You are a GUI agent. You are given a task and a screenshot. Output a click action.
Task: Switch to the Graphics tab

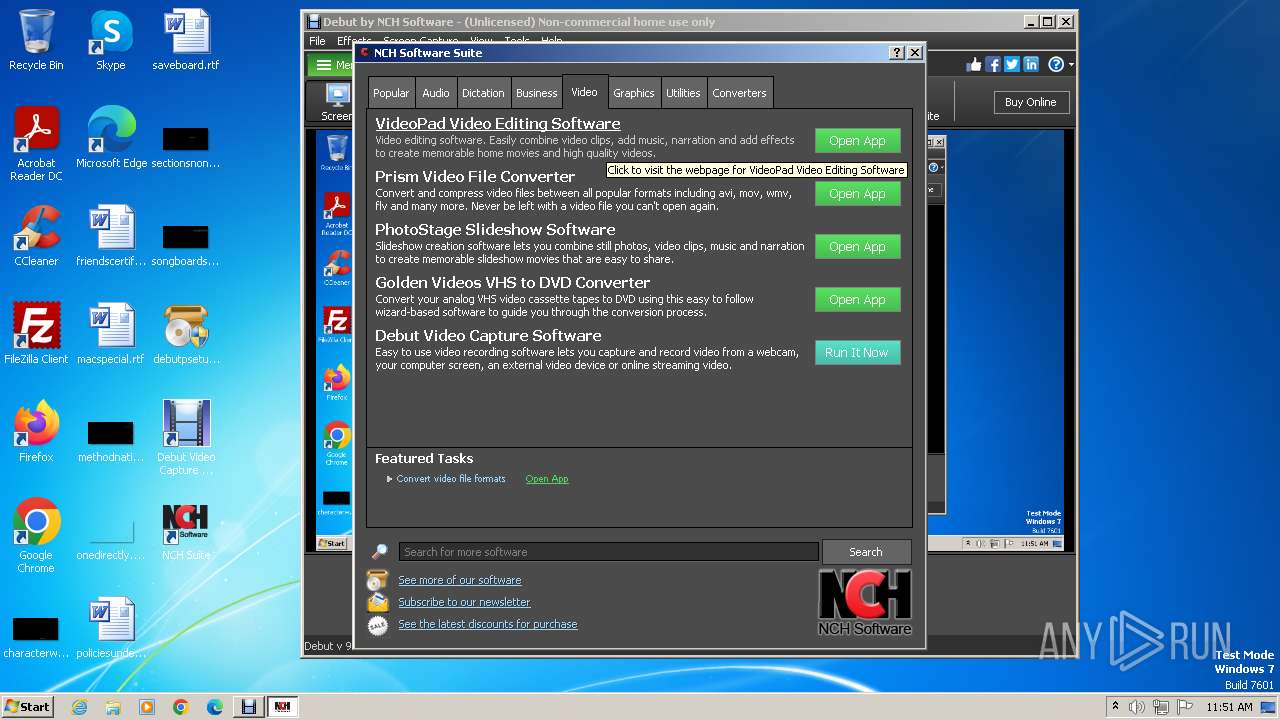tap(634, 93)
